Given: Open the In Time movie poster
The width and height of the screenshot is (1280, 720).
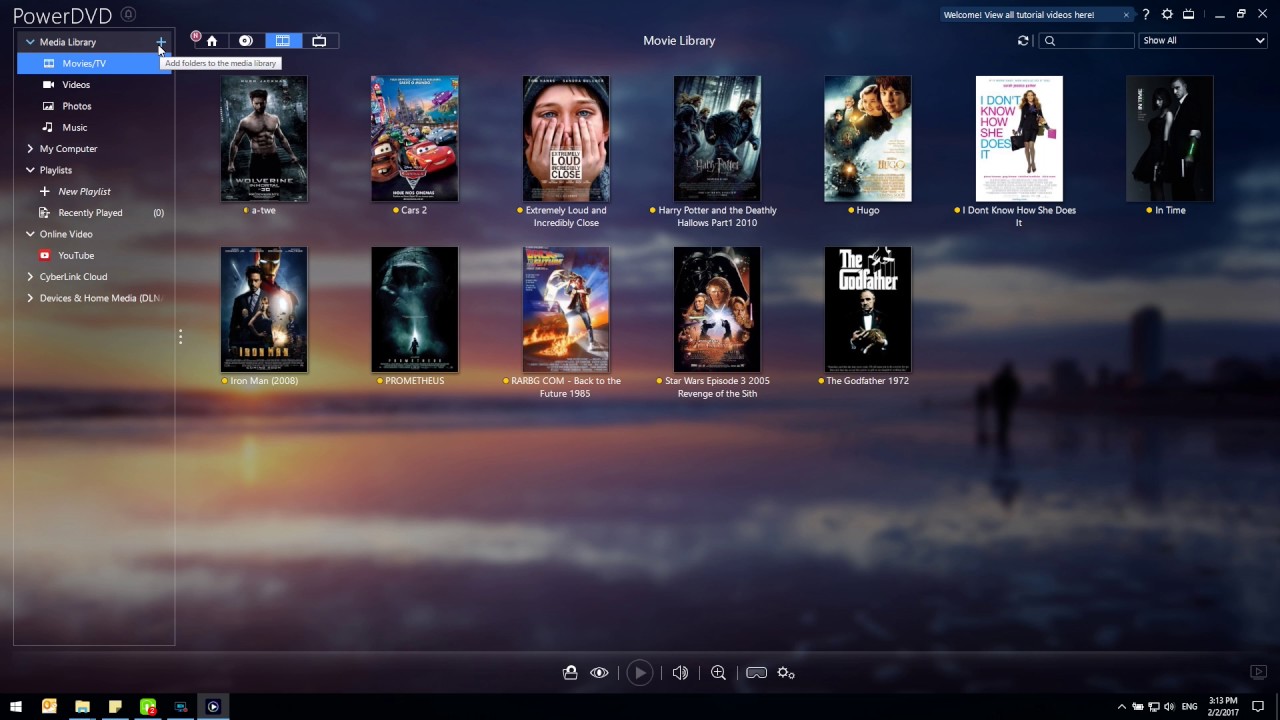Looking at the screenshot, I should [x=1170, y=139].
